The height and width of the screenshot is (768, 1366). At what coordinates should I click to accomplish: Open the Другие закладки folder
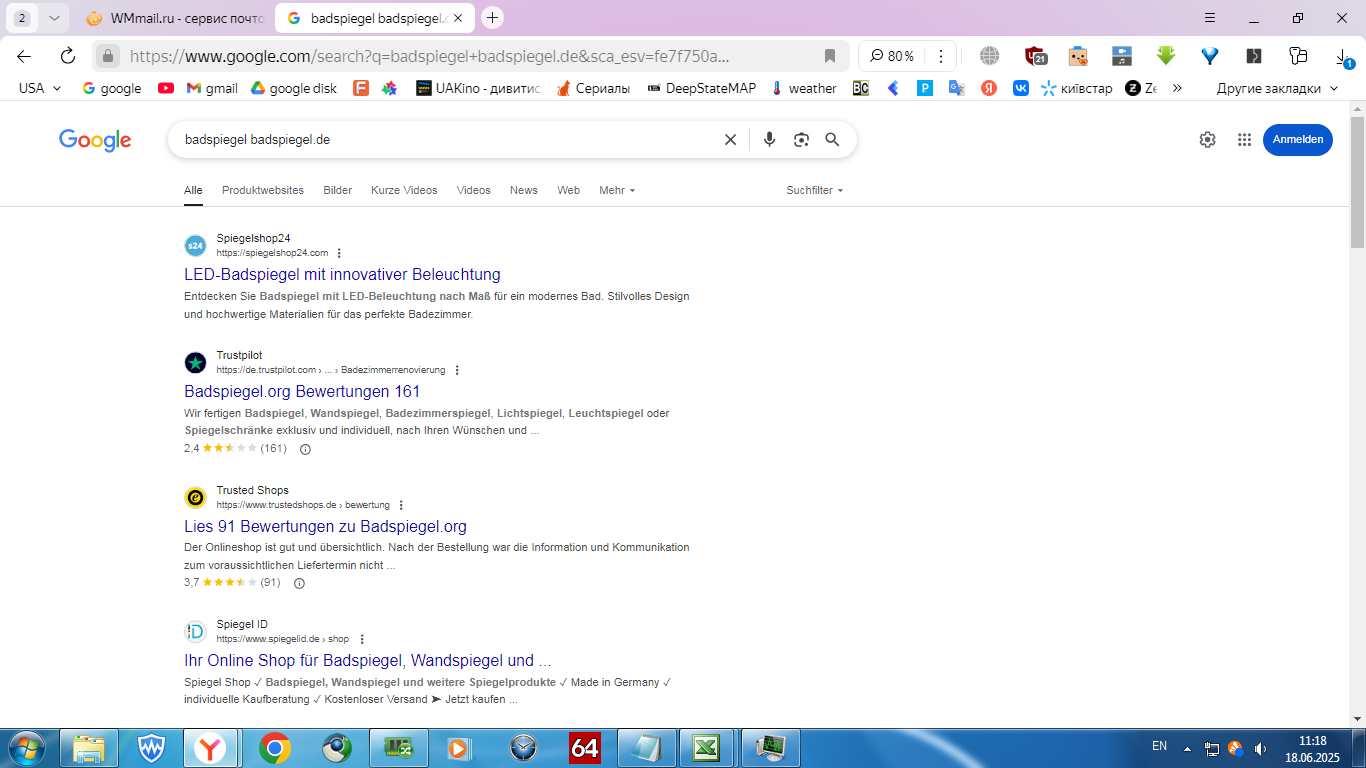(1277, 88)
